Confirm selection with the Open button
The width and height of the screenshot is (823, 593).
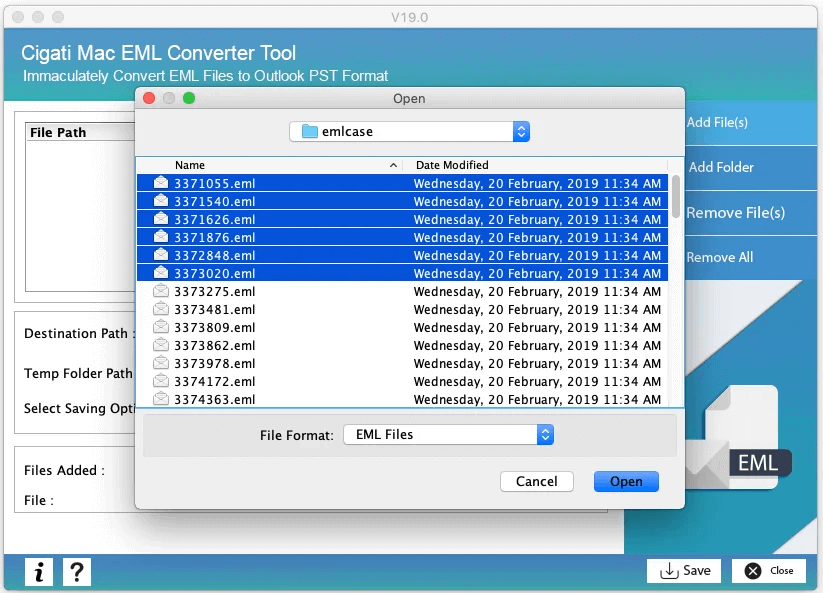(x=626, y=481)
